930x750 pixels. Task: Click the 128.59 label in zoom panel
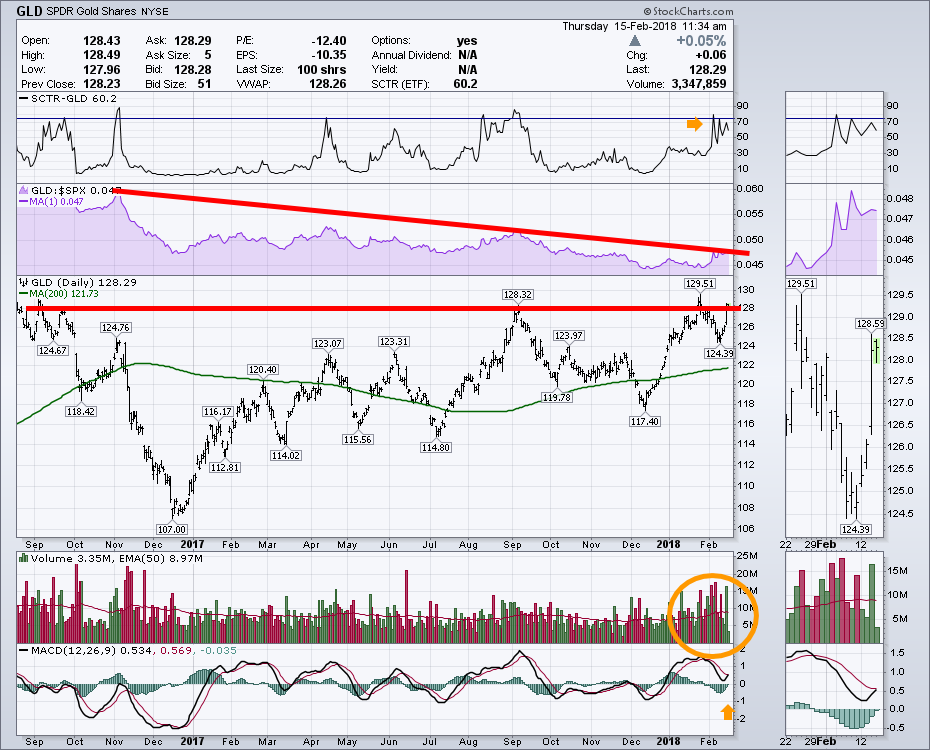pos(870,323)
